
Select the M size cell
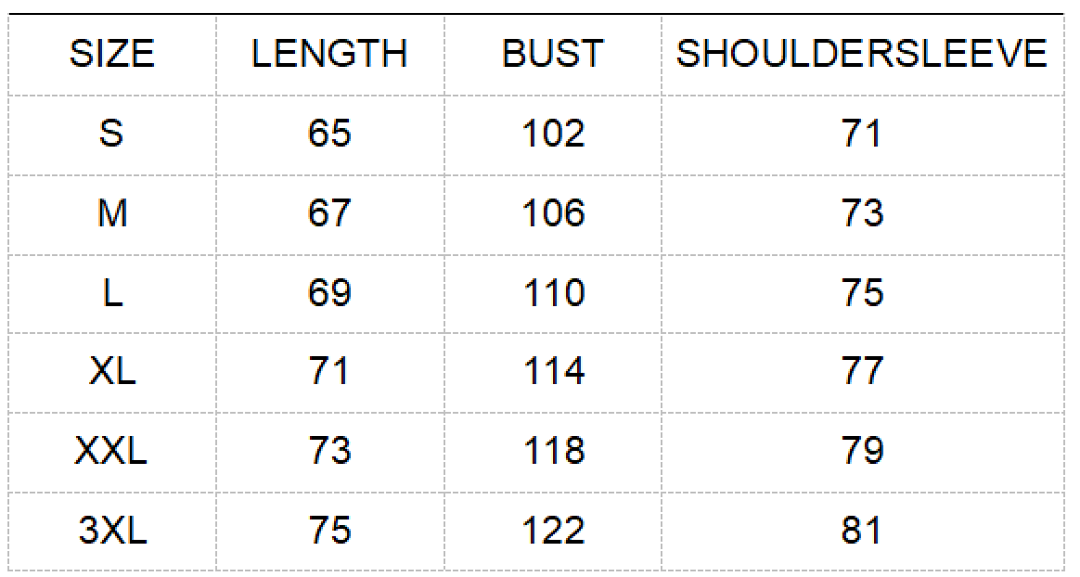coord(112,212)
